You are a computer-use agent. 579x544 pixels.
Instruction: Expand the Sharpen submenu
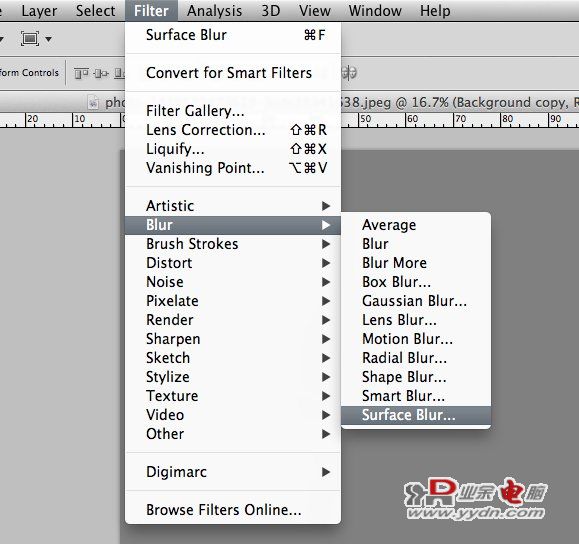click(x=233, y=339)
